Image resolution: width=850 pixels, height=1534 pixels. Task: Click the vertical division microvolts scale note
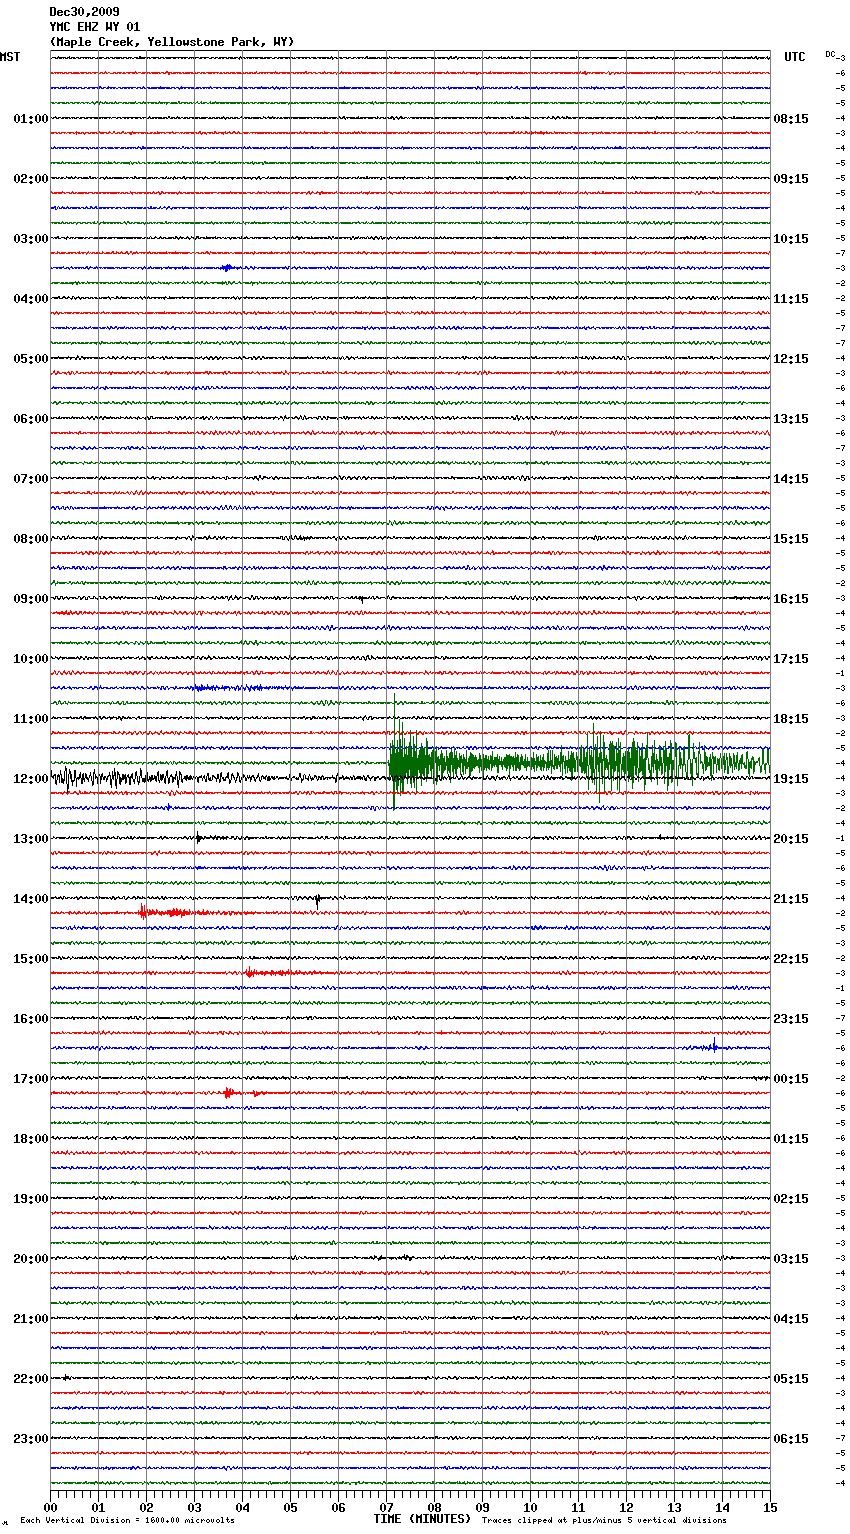[127, 1520]
